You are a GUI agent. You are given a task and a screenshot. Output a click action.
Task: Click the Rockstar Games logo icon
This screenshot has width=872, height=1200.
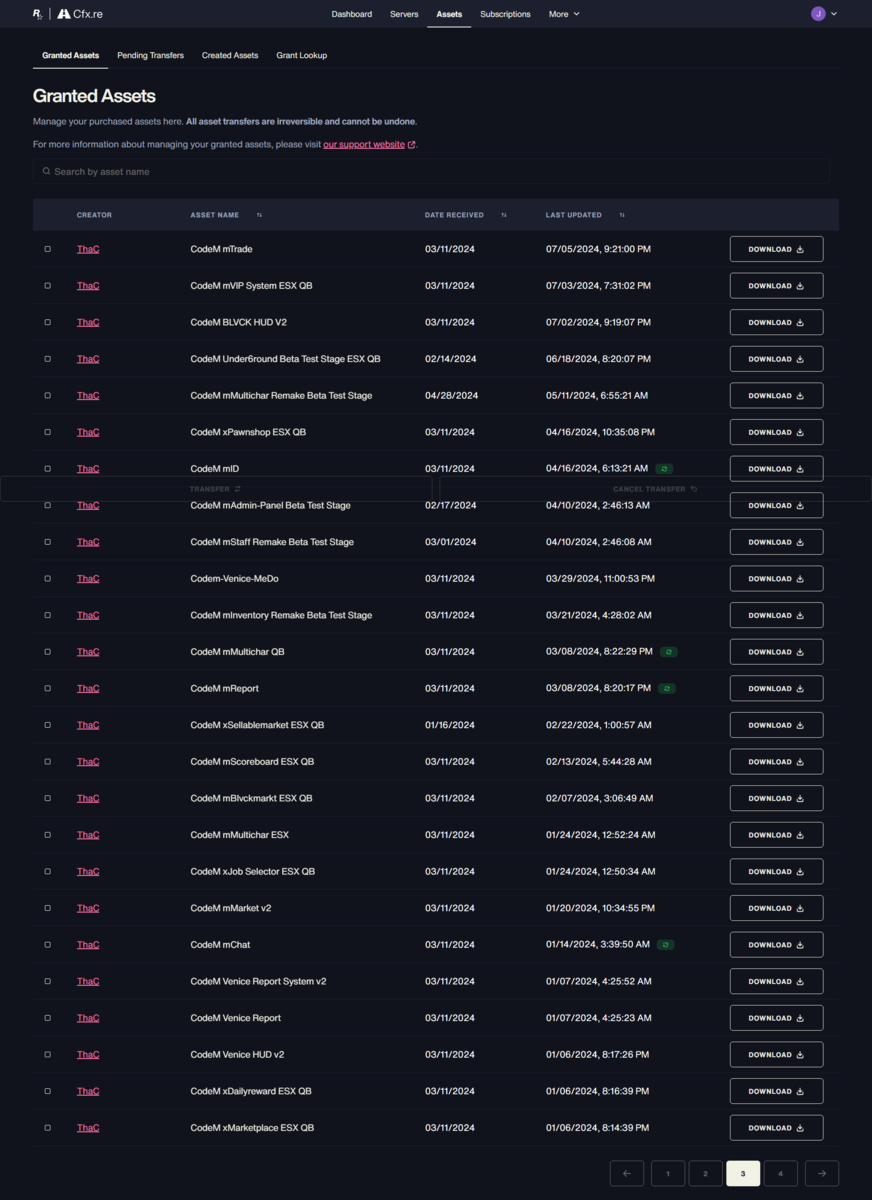[38, 14]
